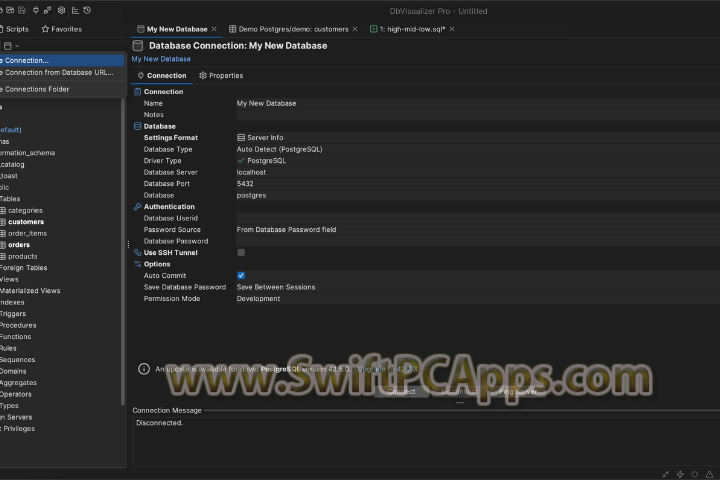
Task: Choose Connection... menu entry
Action: point(62,60)
